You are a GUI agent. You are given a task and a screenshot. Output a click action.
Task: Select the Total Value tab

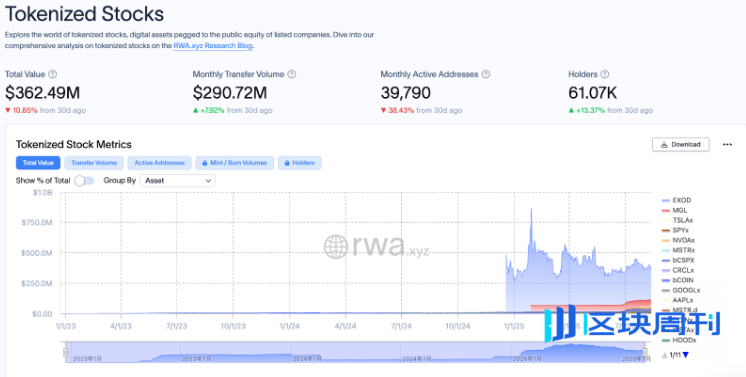pyautogui.click(x=38, y=163)
